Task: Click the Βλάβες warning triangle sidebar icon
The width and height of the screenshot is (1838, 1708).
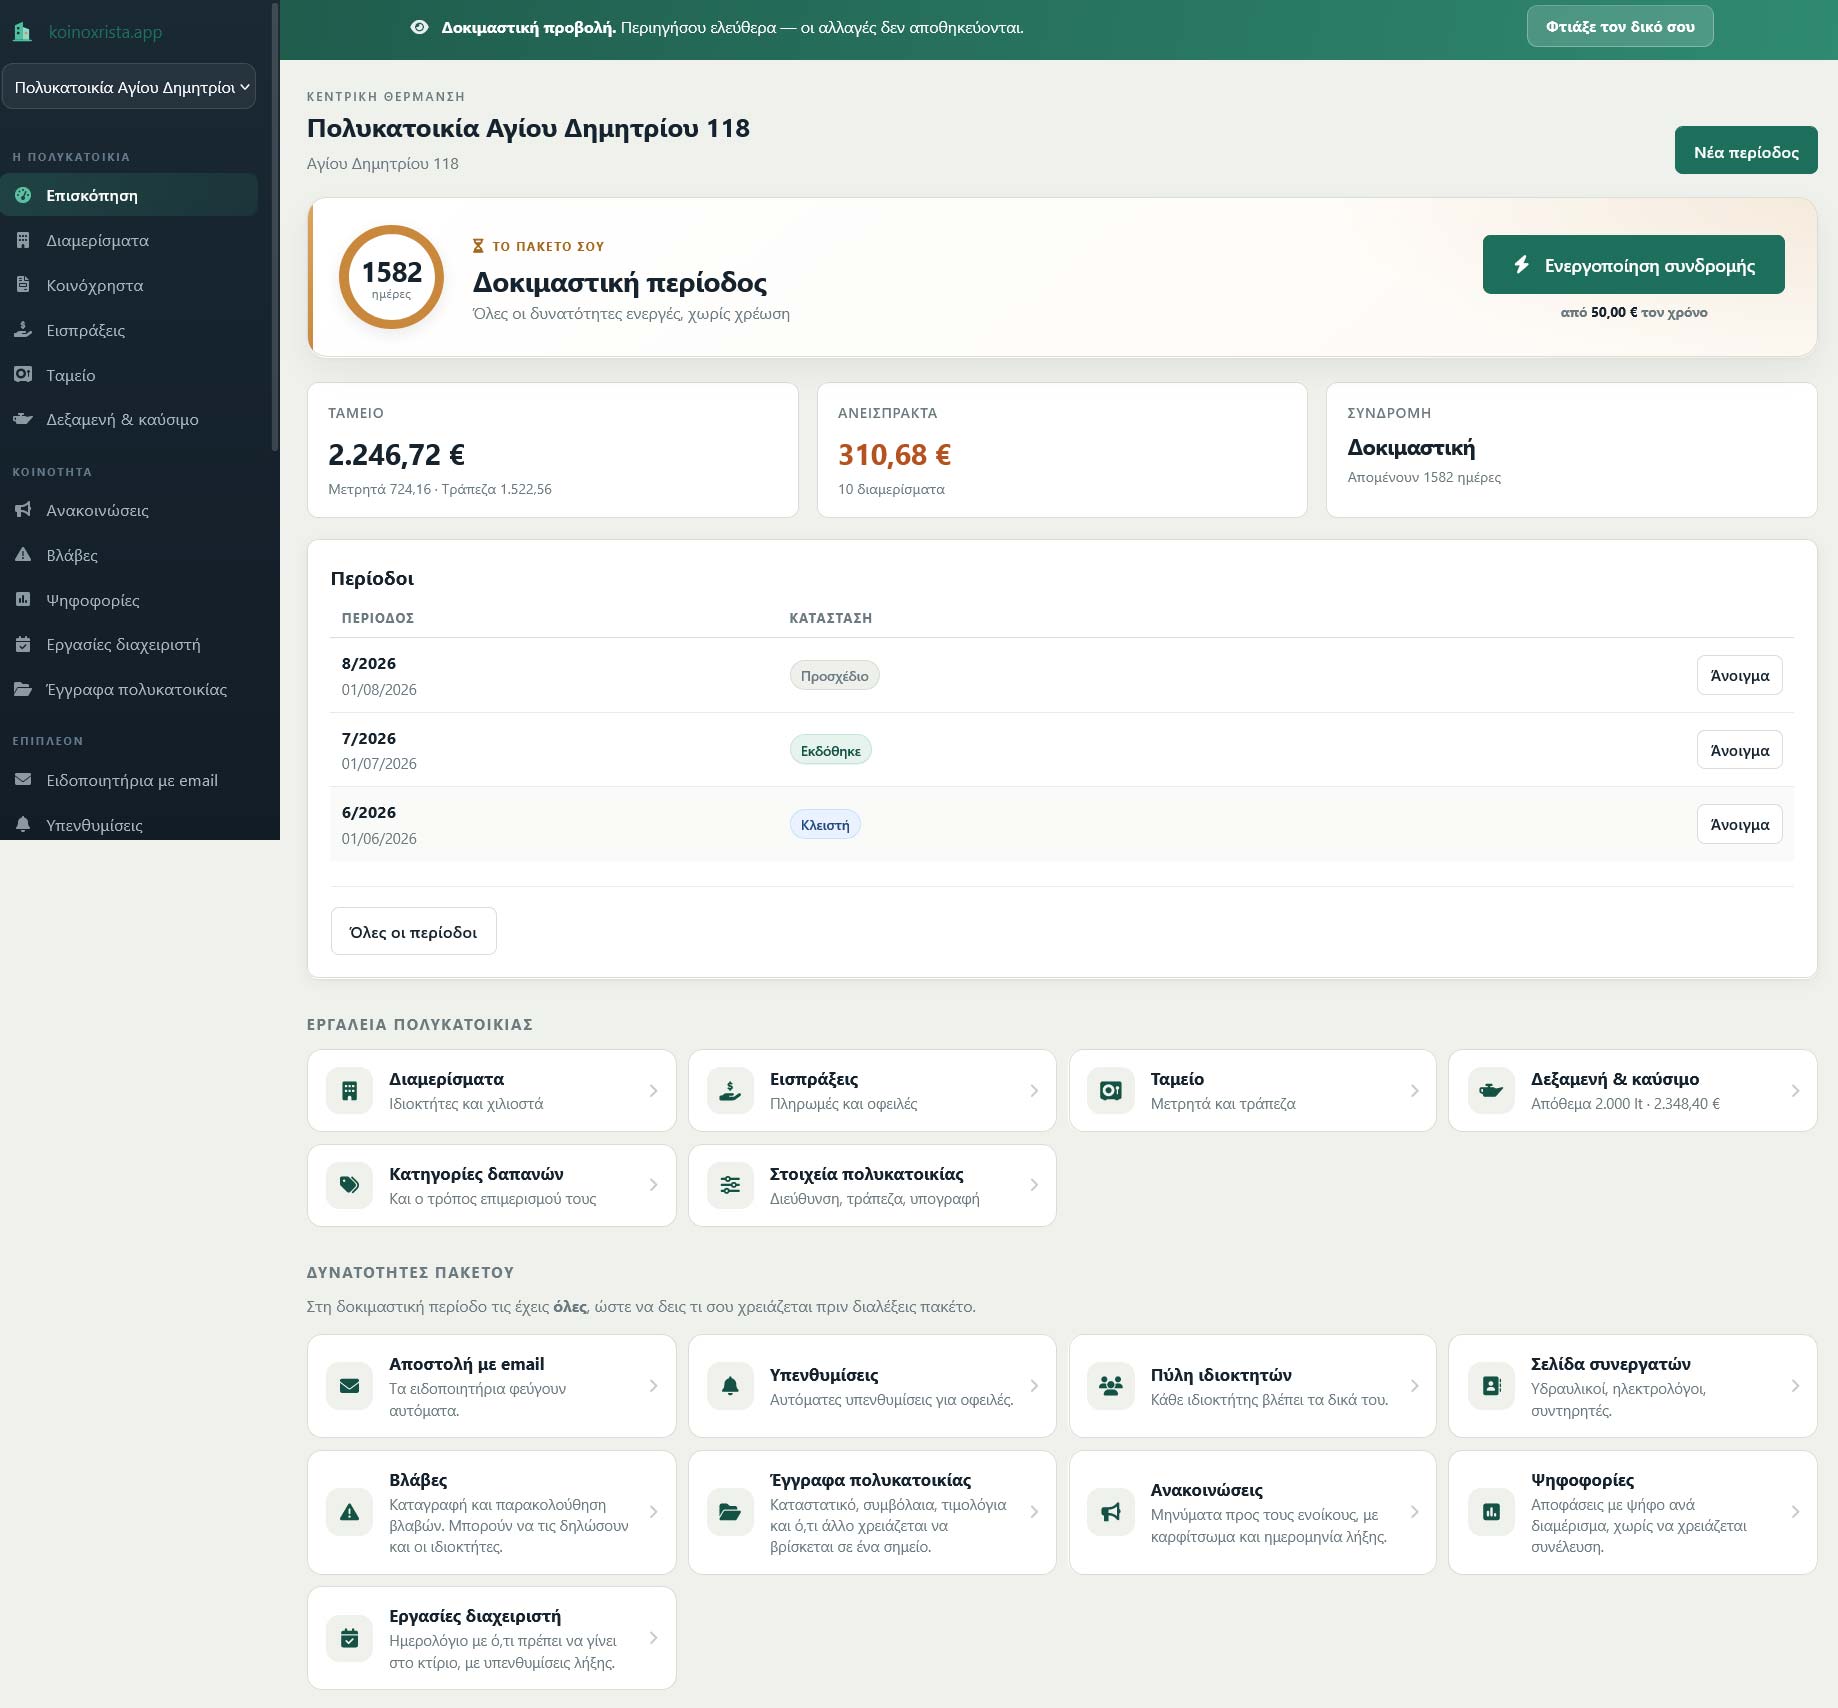Action: tap(23, 555)
